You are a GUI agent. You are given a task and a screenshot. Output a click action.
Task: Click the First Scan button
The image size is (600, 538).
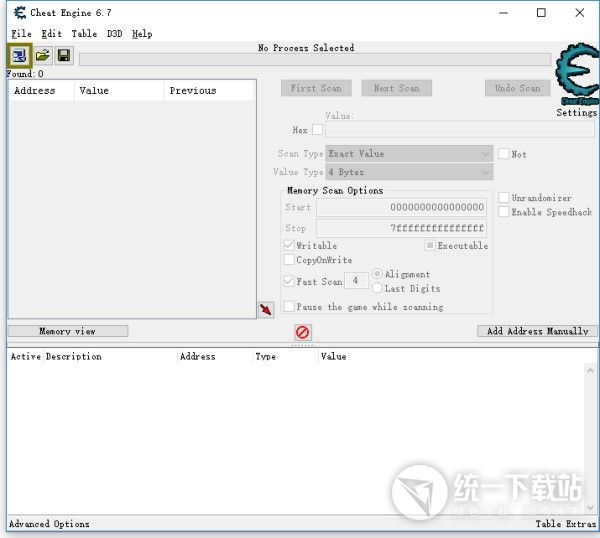pyautogui.click(x=316, y=88)
